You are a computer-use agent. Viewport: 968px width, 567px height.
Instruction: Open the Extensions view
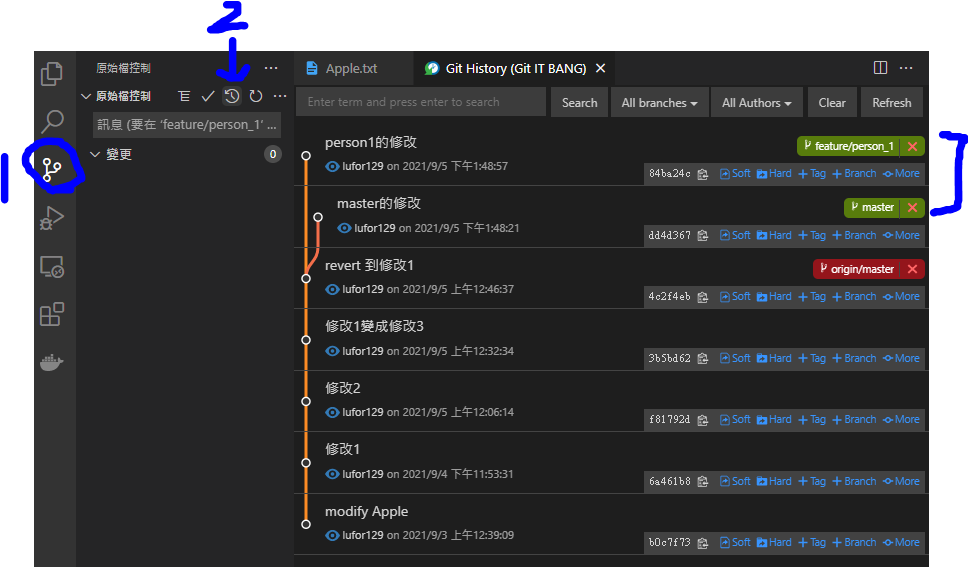pyautogui.click(x=52, y=314)
